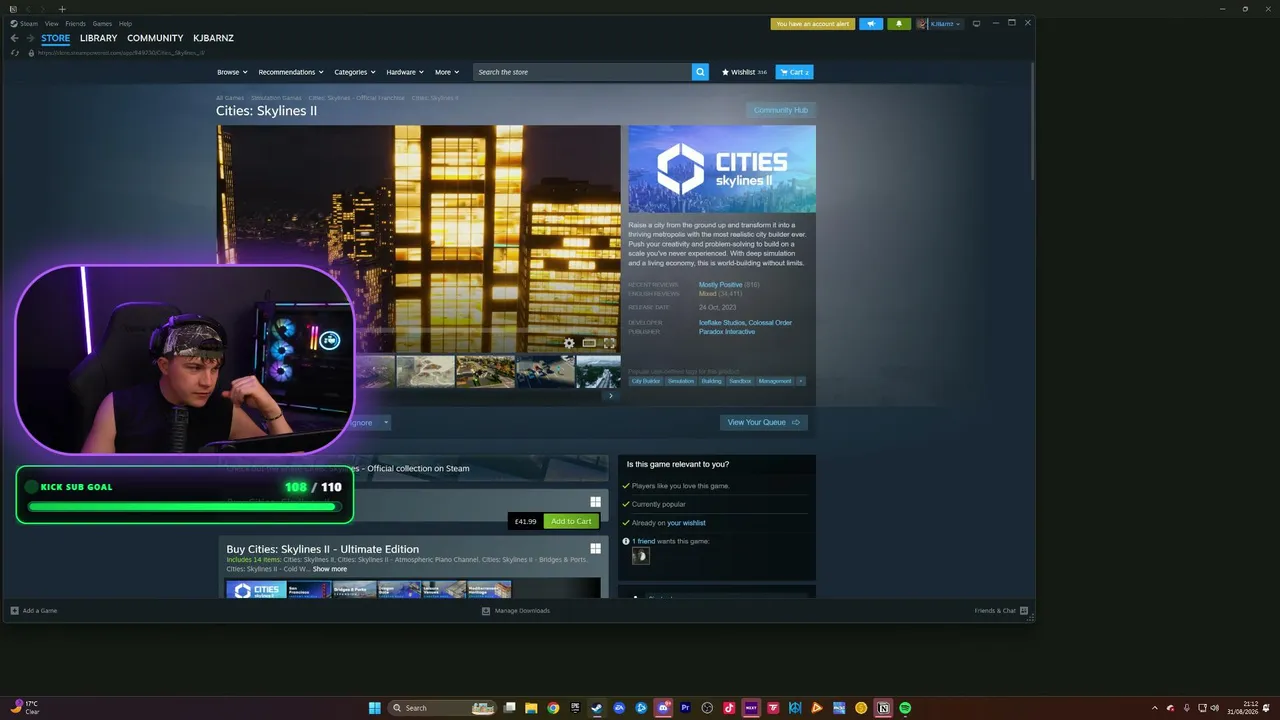Launch Premiere Pro from the taskbar

pyautogui.click(x=685, y=708)
